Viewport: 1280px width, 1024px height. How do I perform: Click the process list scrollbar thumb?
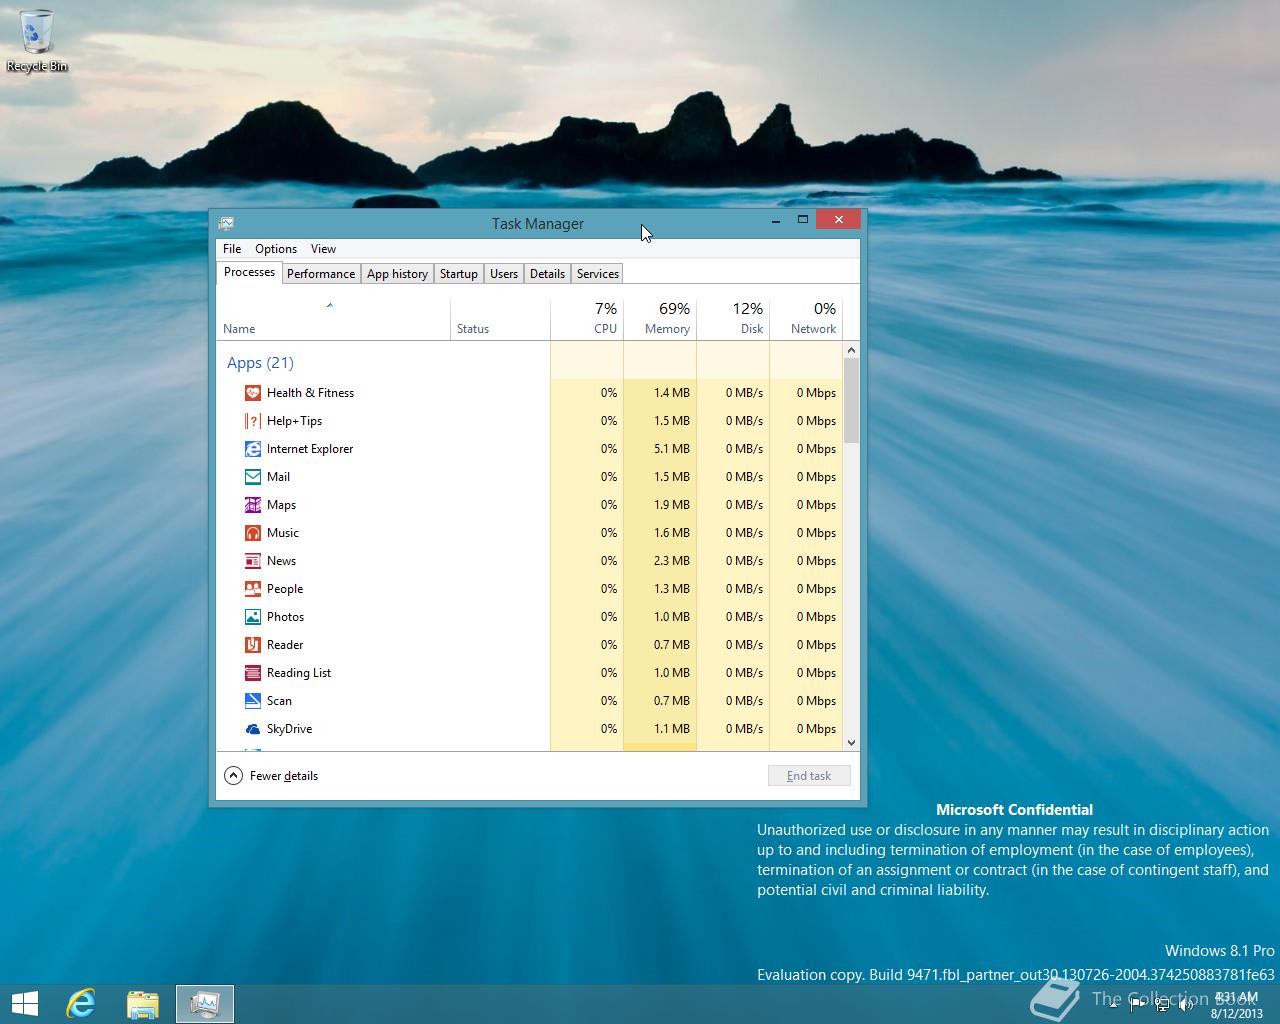[x=852, y=400]
